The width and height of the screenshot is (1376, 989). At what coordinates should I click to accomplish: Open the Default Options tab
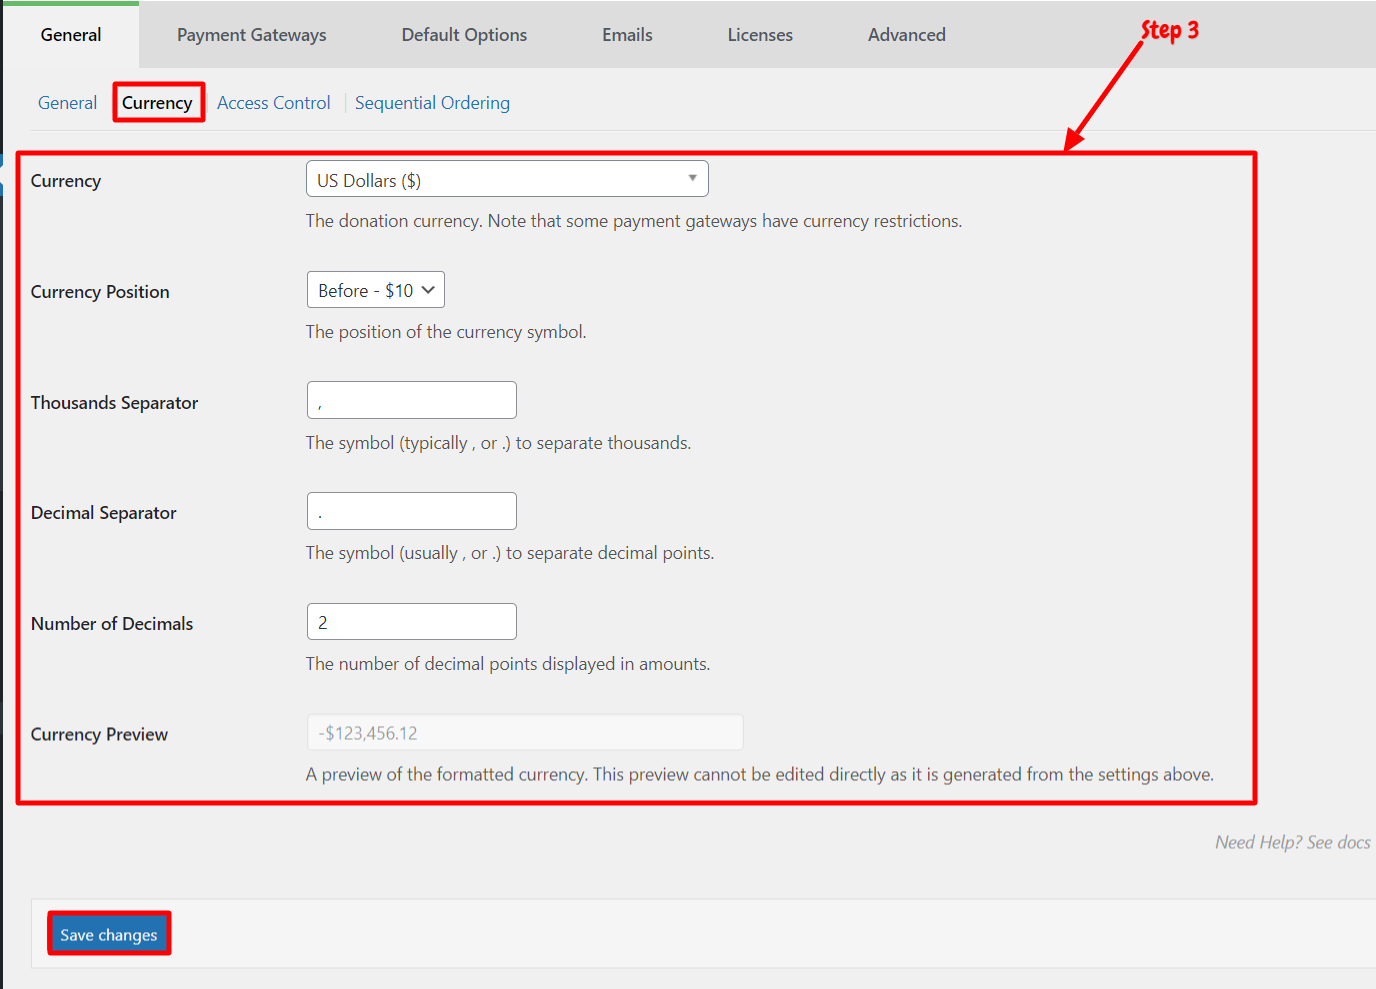(464, 35)
